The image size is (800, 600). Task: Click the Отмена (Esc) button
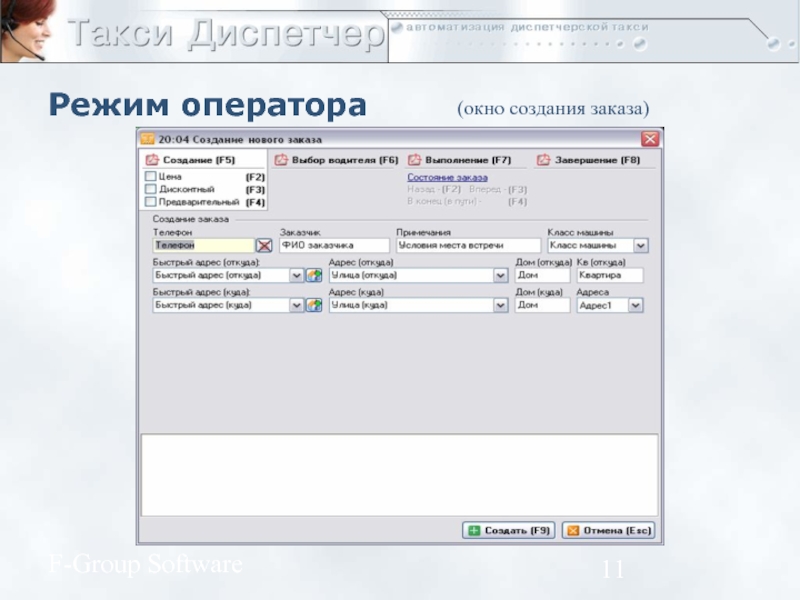608,530
